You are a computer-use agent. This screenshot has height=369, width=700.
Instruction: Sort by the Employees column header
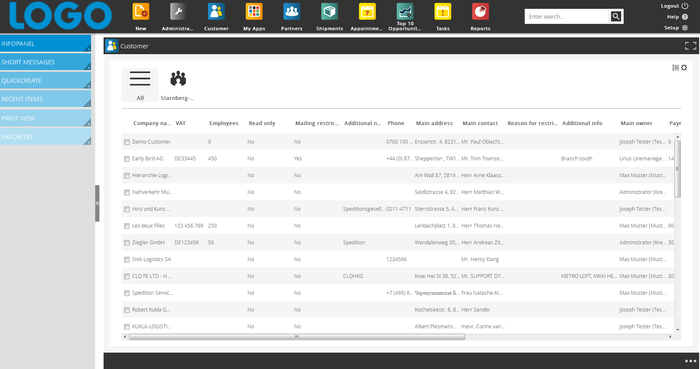tap(224, 123)
